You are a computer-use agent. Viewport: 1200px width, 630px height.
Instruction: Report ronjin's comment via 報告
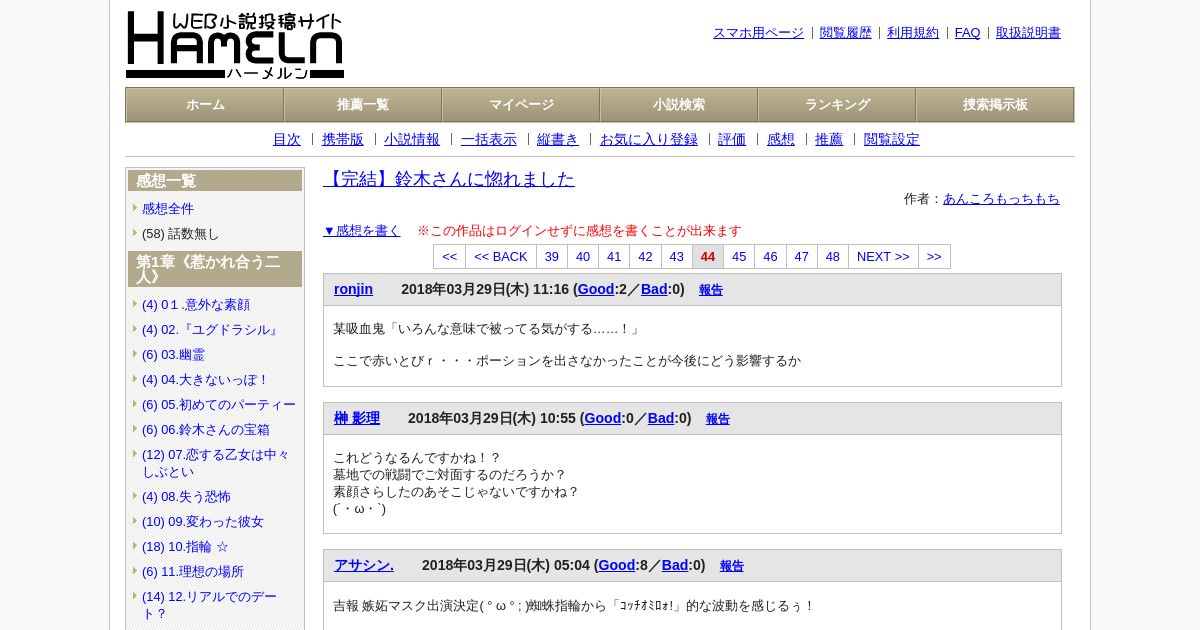(x=711, y=291)
